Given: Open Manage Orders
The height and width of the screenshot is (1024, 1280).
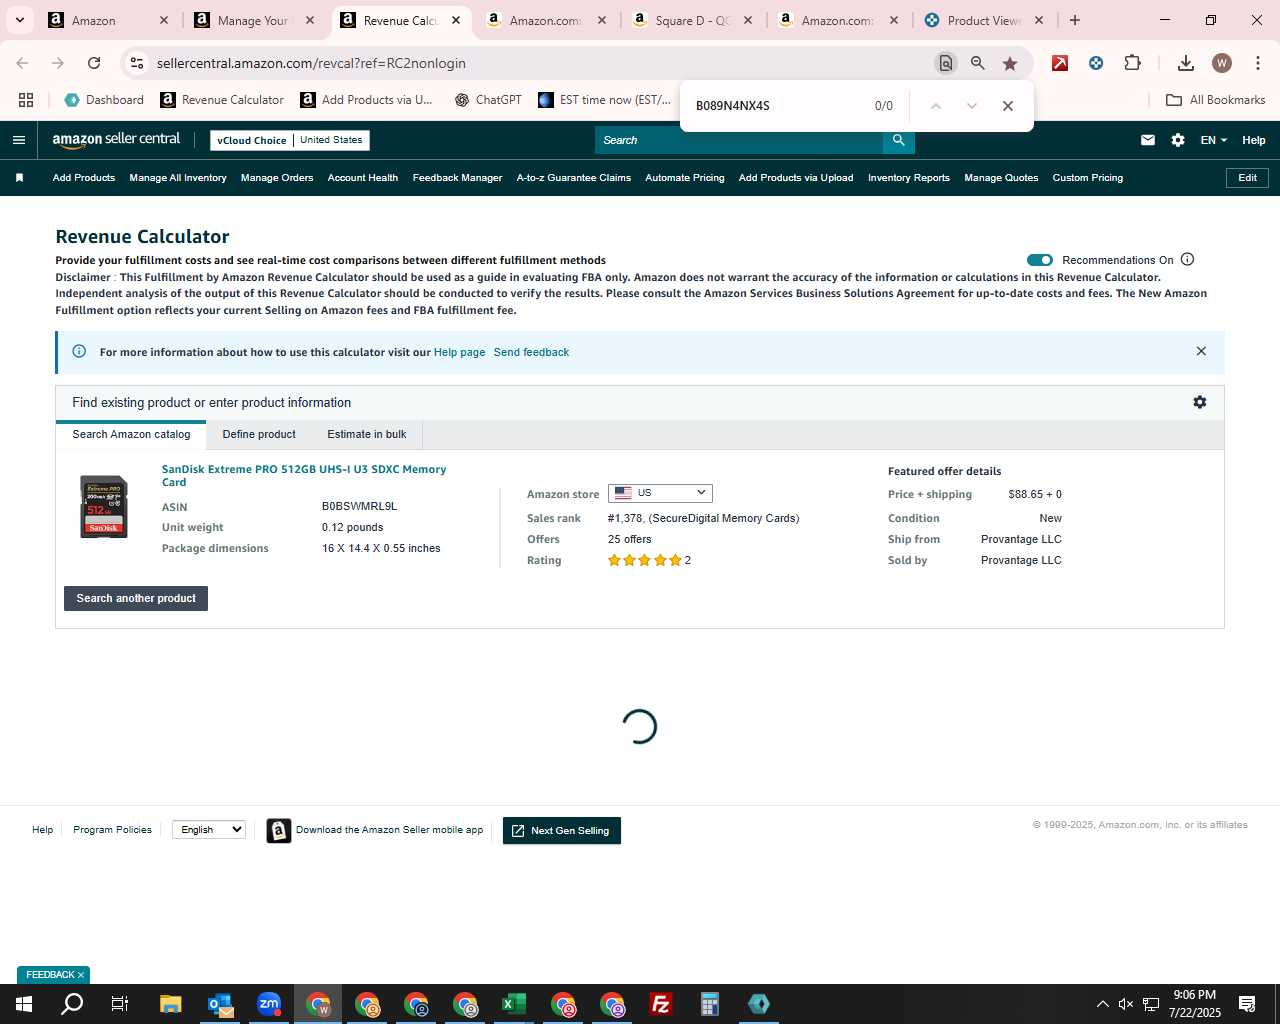Looking at the screenshot, I should 277,178.
